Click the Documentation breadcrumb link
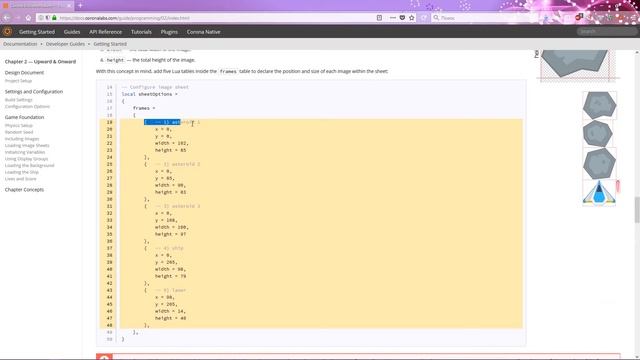This screenshot has height=360, width=640. click(20, 44)
